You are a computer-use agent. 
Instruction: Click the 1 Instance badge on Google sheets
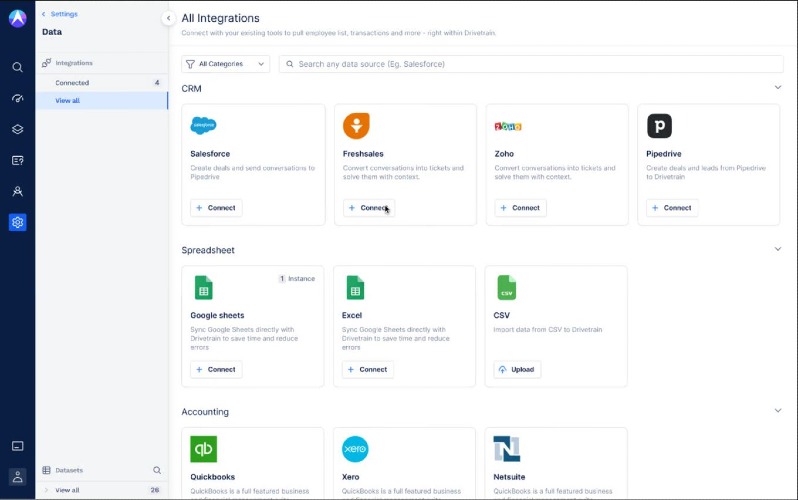click(x=297, y=279)
